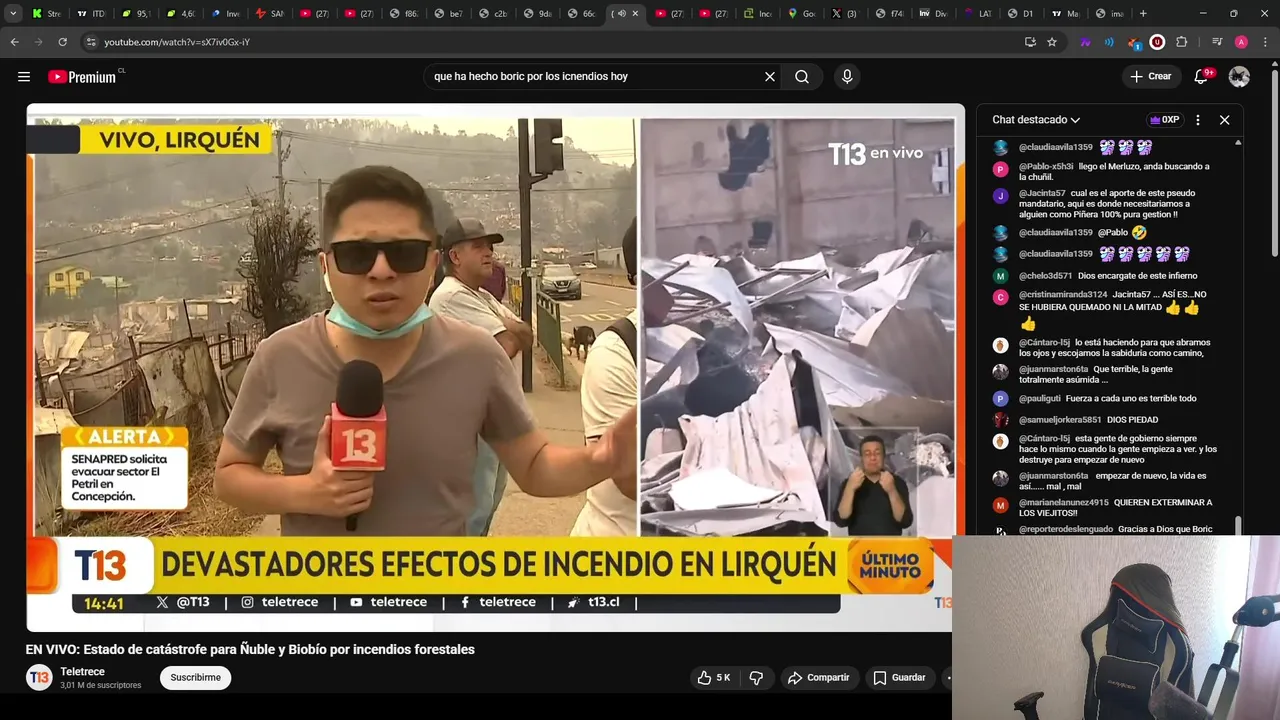The width and height of the screenshot is (1280, 720).
Task: Subscribe to Teletrece with Suscribirme
Action: coord(195,678)
